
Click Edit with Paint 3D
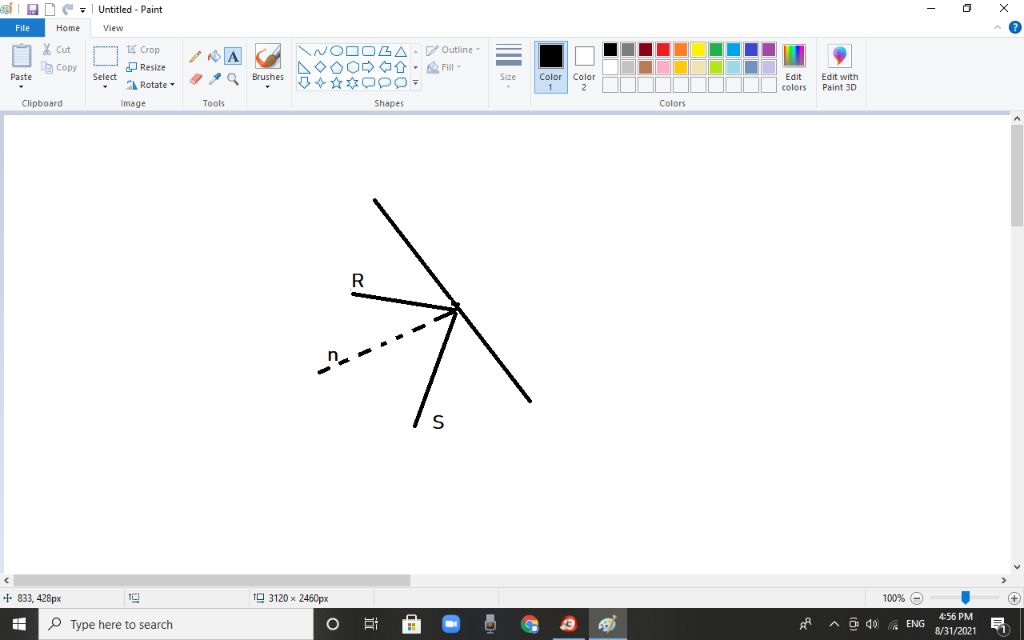pyautogui.click(x=840, y=67)
